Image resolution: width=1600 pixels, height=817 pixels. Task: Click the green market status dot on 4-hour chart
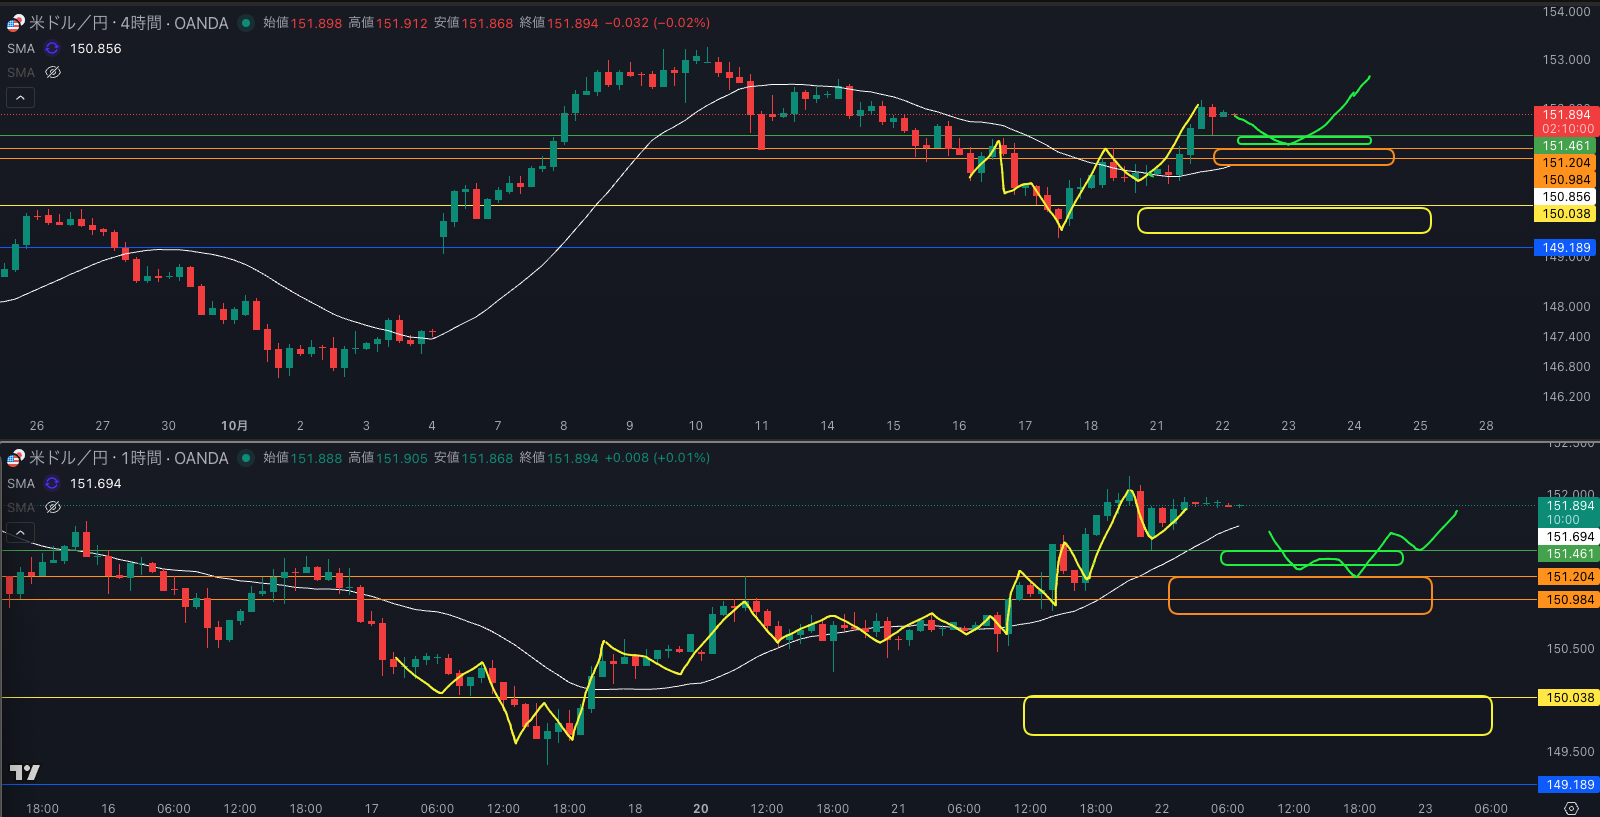tap(245, 23)
